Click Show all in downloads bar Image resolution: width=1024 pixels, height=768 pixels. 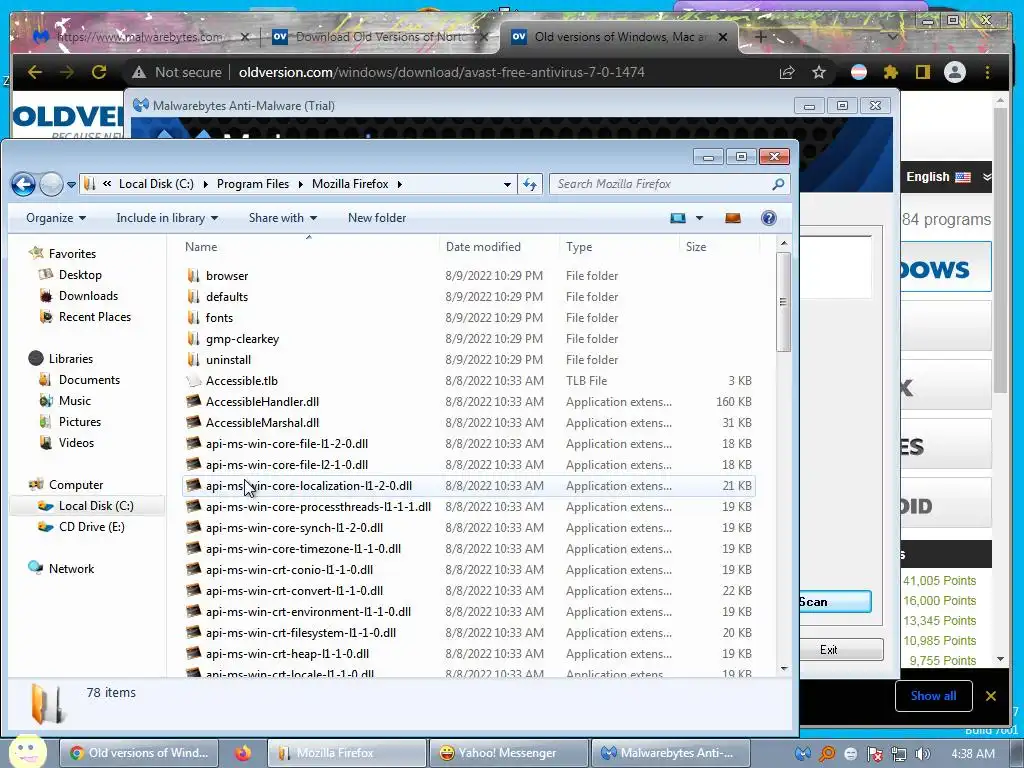933,696
